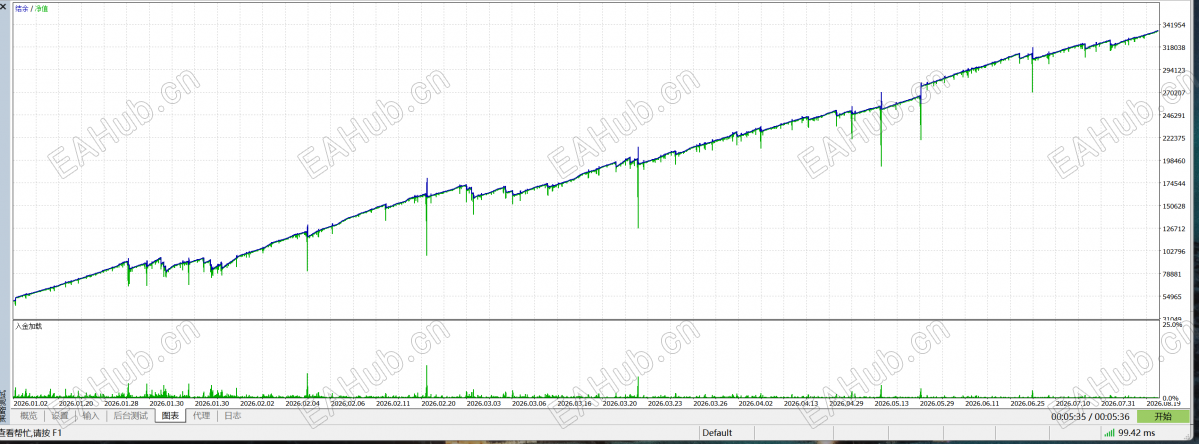Image resolution: width=1199 pixels, height=444 pixels.
Task: Click the 25.0% deposit load scale label
Action: 1172,326
